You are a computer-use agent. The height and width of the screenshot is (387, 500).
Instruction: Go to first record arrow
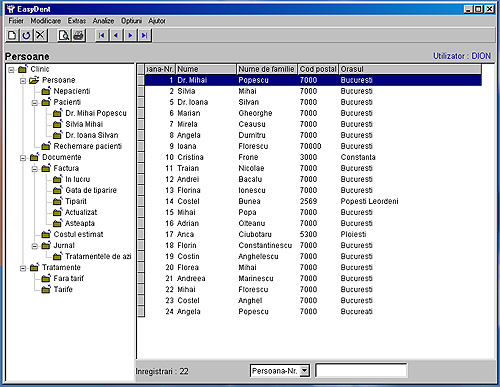click(x=102, y=35)
